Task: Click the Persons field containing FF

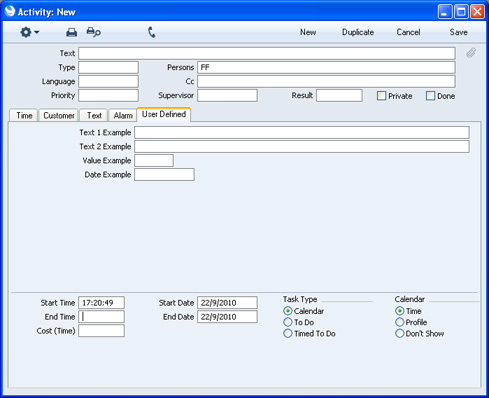Action: pos(326,67)
